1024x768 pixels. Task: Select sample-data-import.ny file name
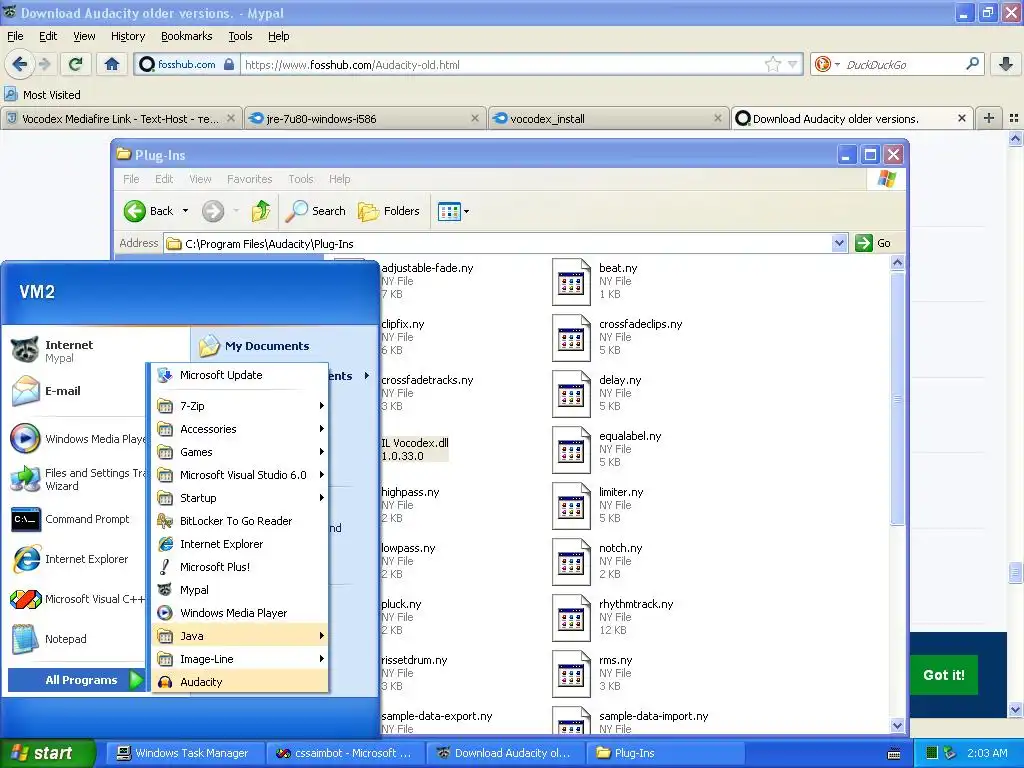(654, 716)
